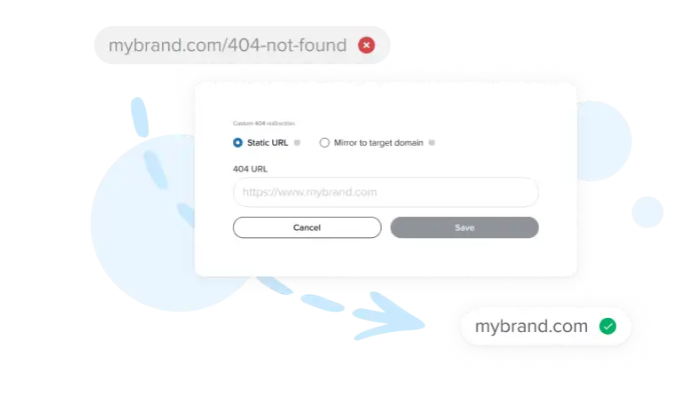Click the red X error icon

point(366,45)
